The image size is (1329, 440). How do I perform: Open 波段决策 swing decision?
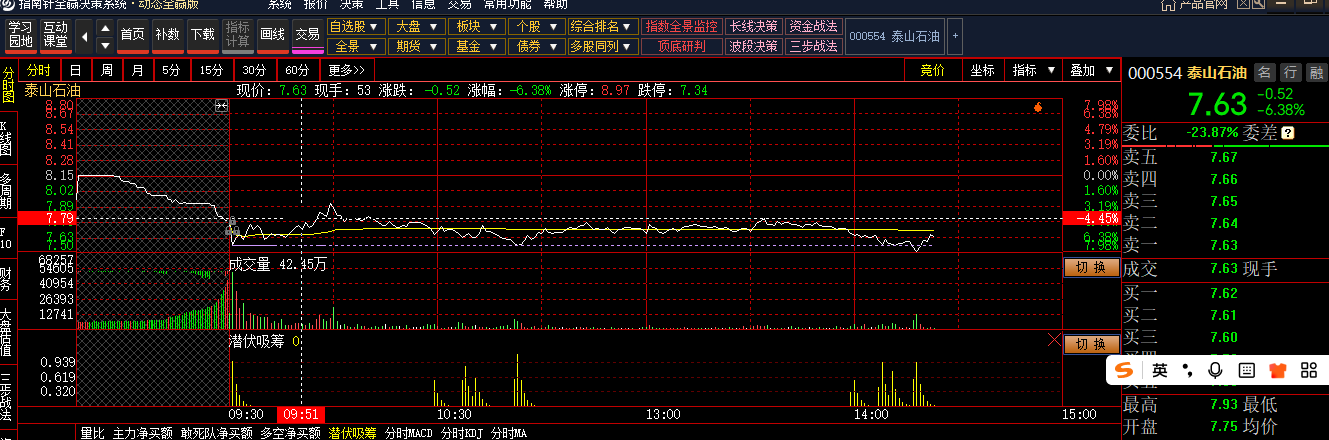754,45
